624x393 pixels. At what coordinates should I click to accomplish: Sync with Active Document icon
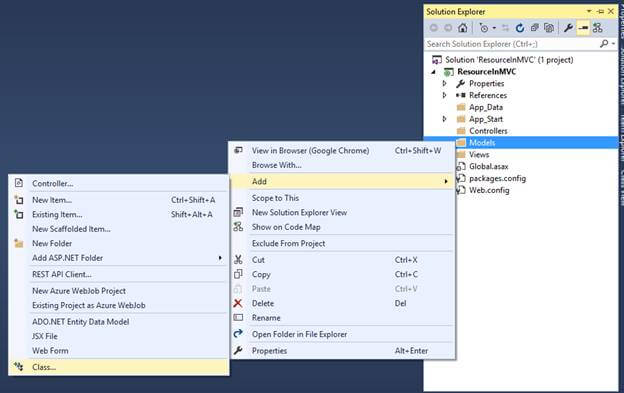[505, 28]
